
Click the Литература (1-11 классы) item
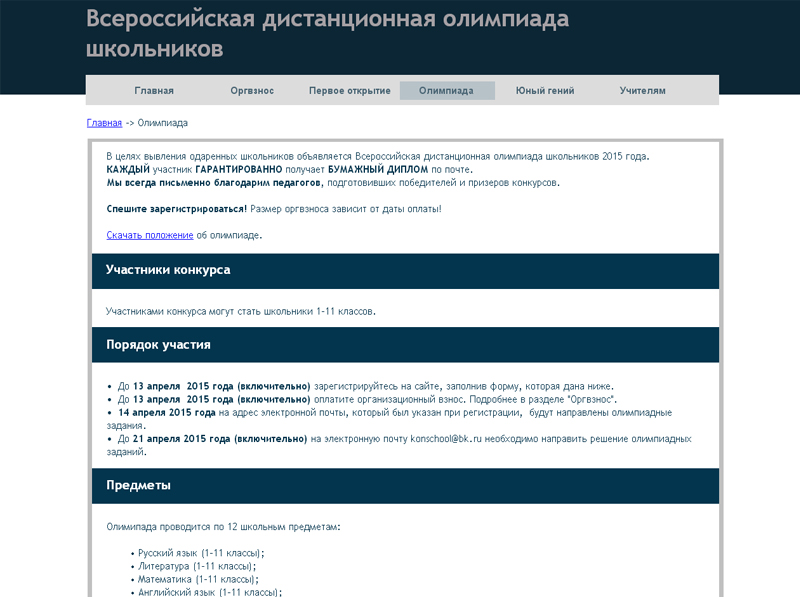[197, 566]
